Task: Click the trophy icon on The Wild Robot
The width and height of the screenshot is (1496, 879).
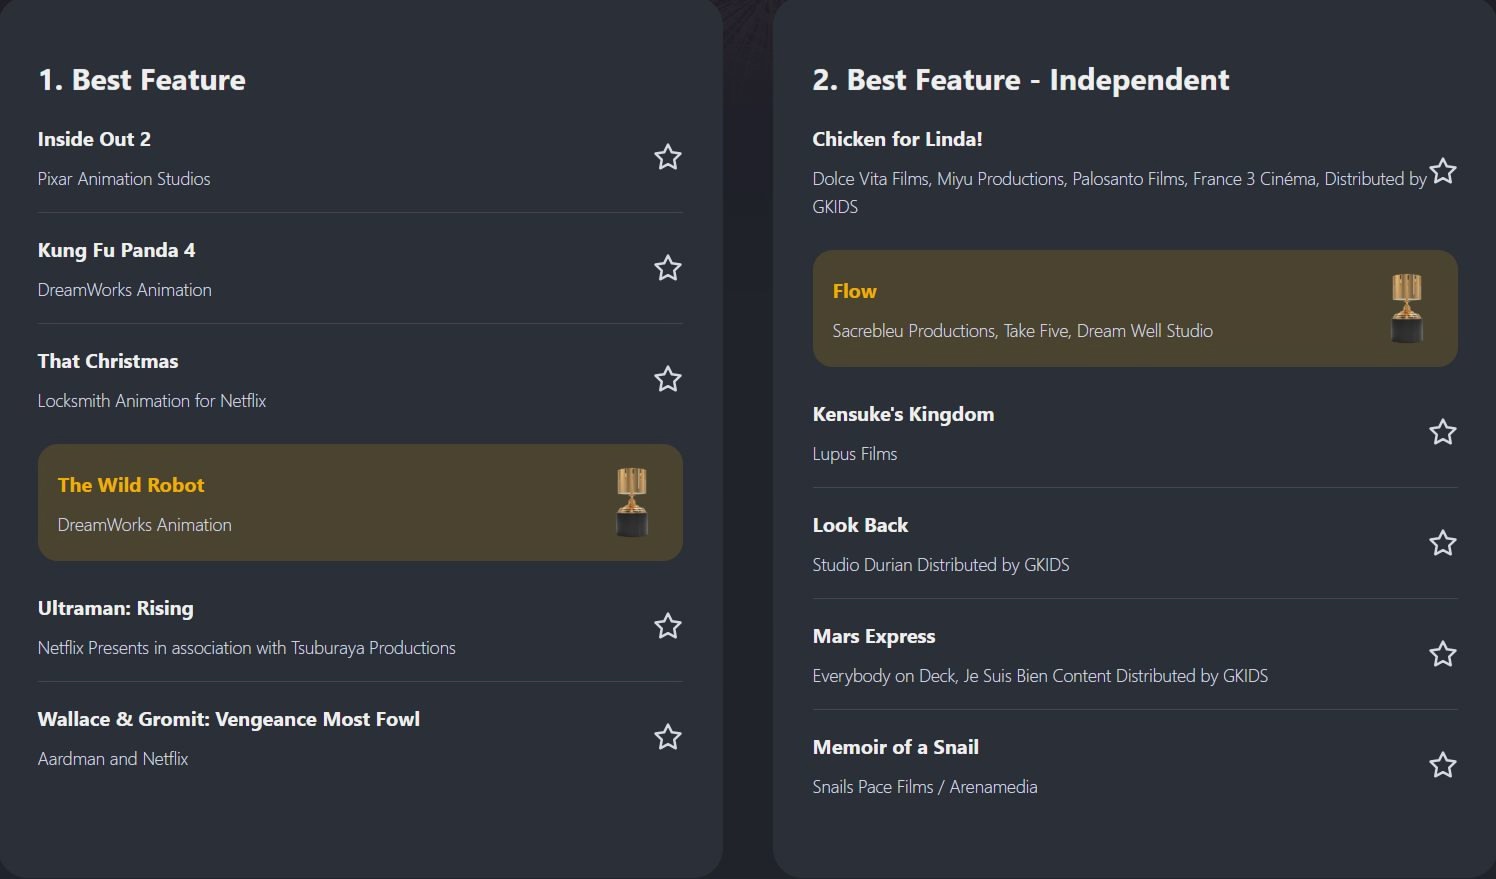Action: (x=631, y=502)
